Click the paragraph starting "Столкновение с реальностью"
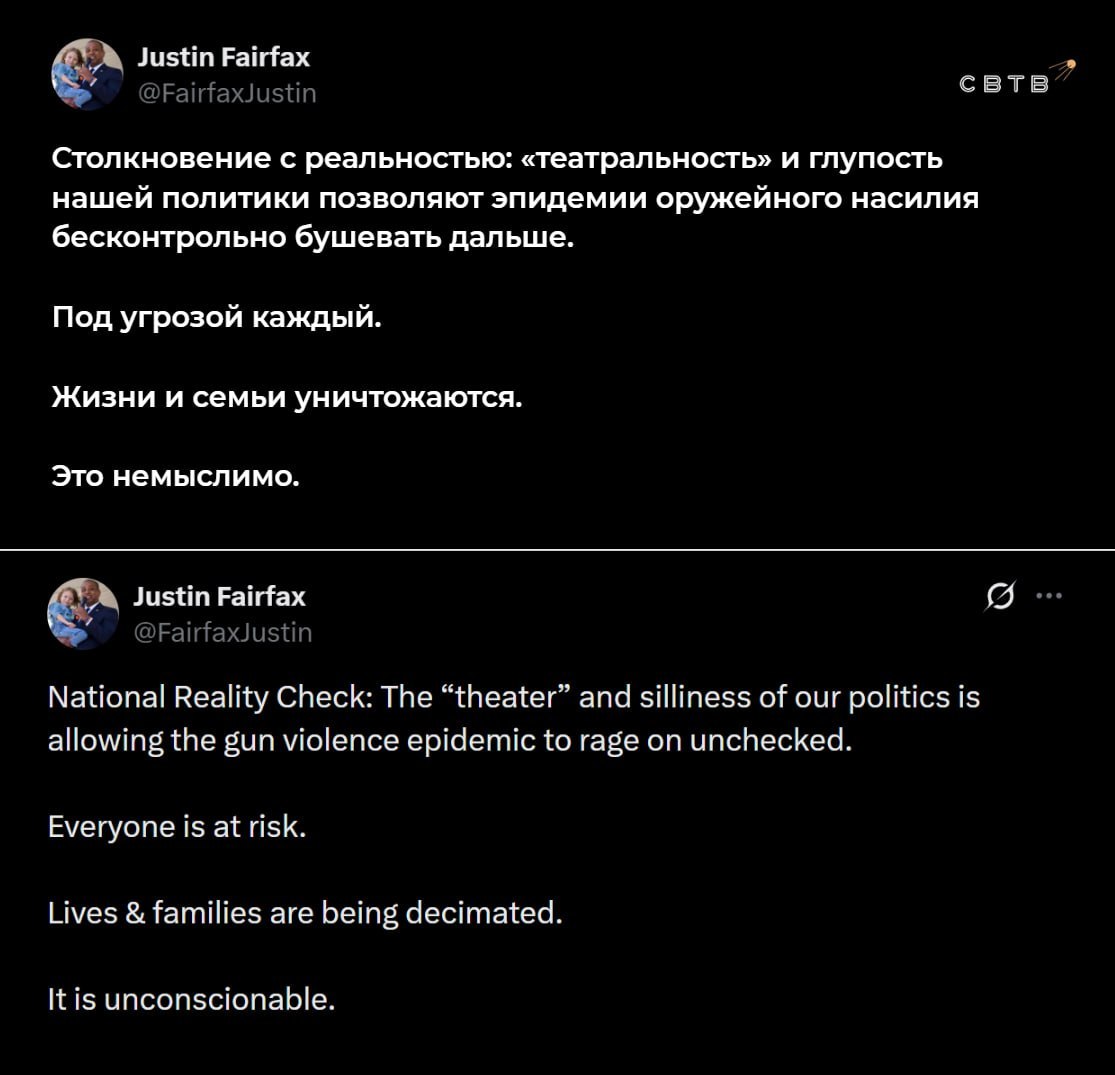Screen dimensions: 1115x1075 click(514, 200)
